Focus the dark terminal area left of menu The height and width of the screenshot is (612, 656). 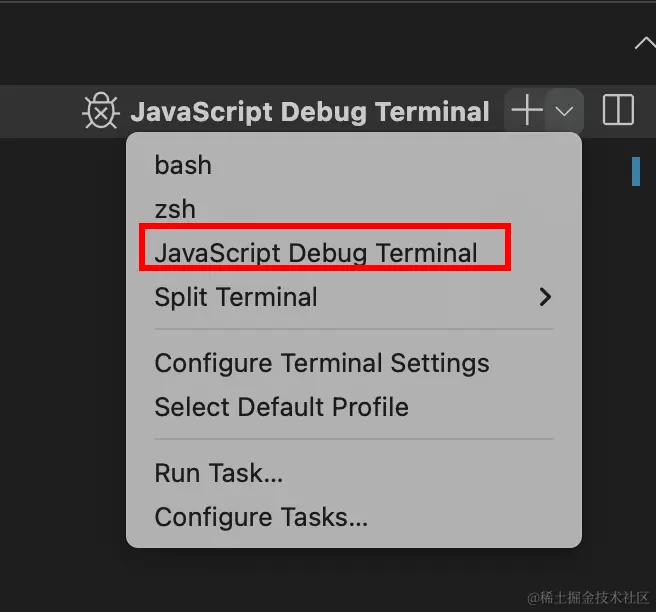[x=60, y=350]
